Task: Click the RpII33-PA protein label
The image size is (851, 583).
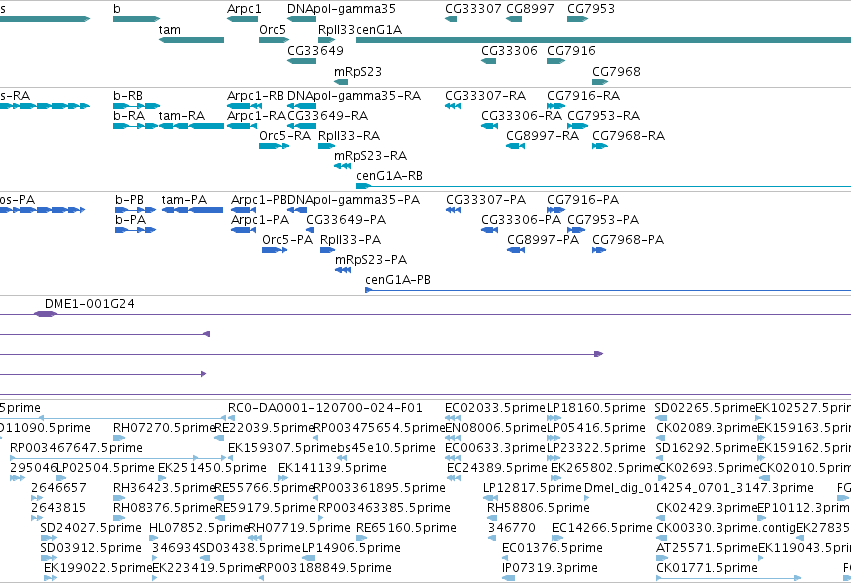Action: click(x=350, y=240)
